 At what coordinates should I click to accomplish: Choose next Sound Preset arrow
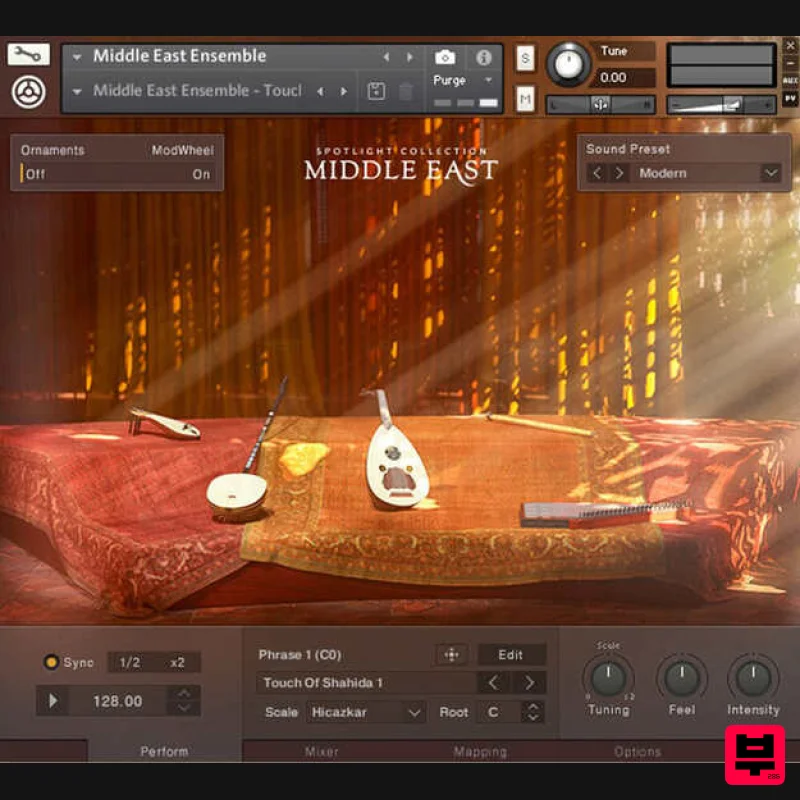pyautogui.click(x=619, y=173)
